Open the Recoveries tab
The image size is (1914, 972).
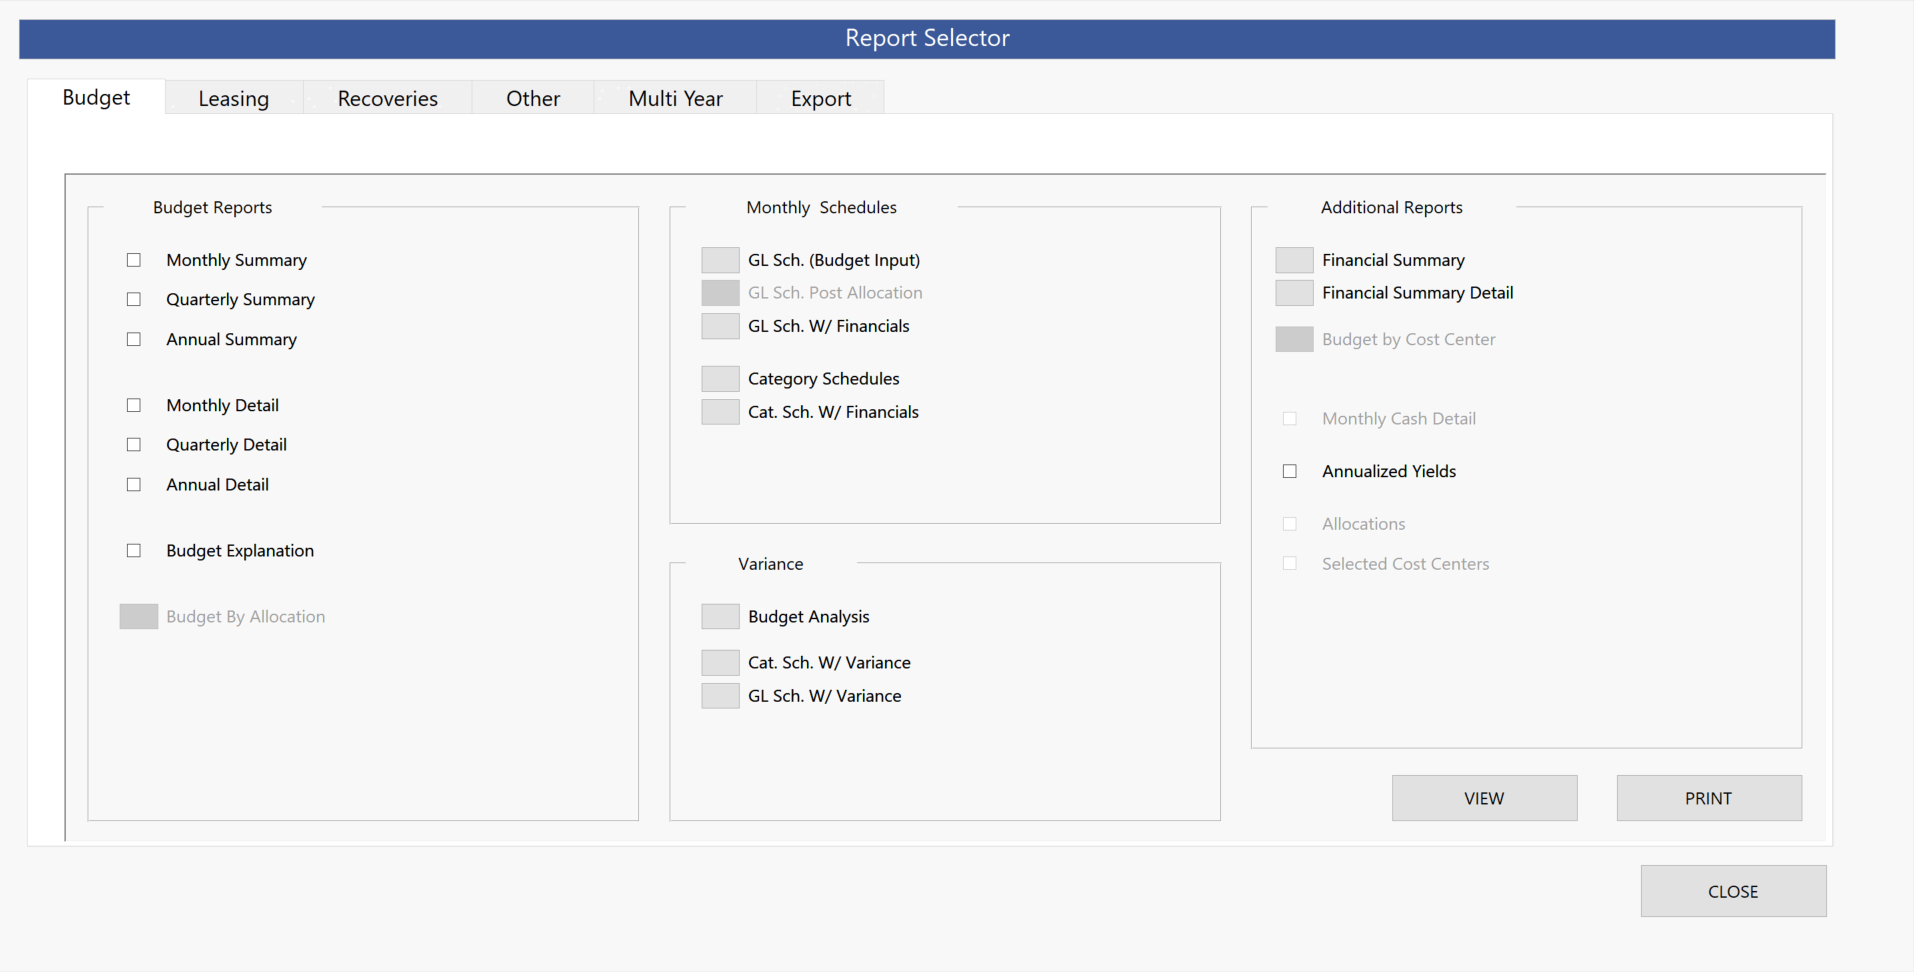tap(387, 99)
